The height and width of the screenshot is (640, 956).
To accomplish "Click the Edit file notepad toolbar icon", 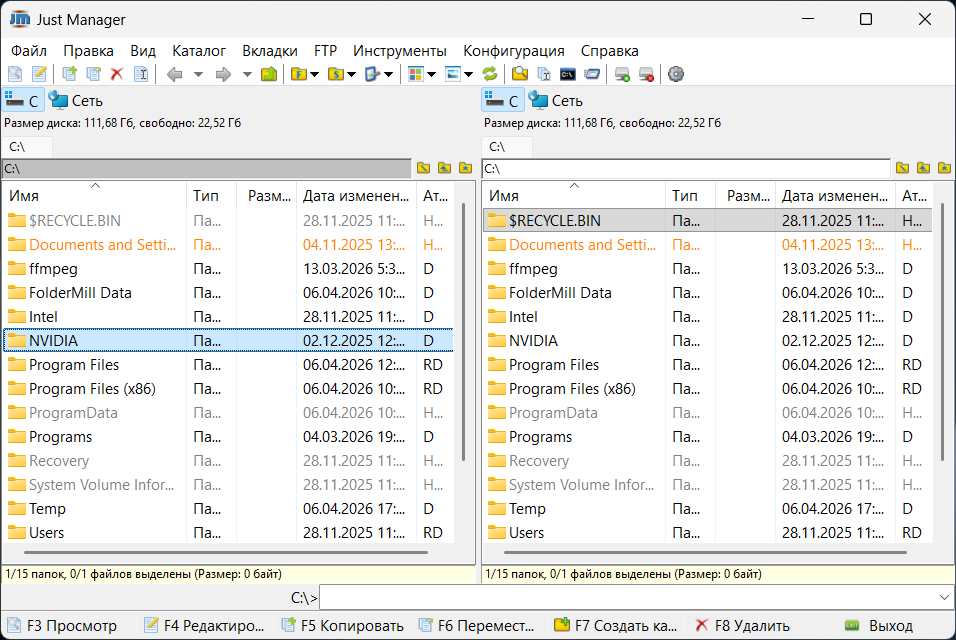I will [39, 74].
